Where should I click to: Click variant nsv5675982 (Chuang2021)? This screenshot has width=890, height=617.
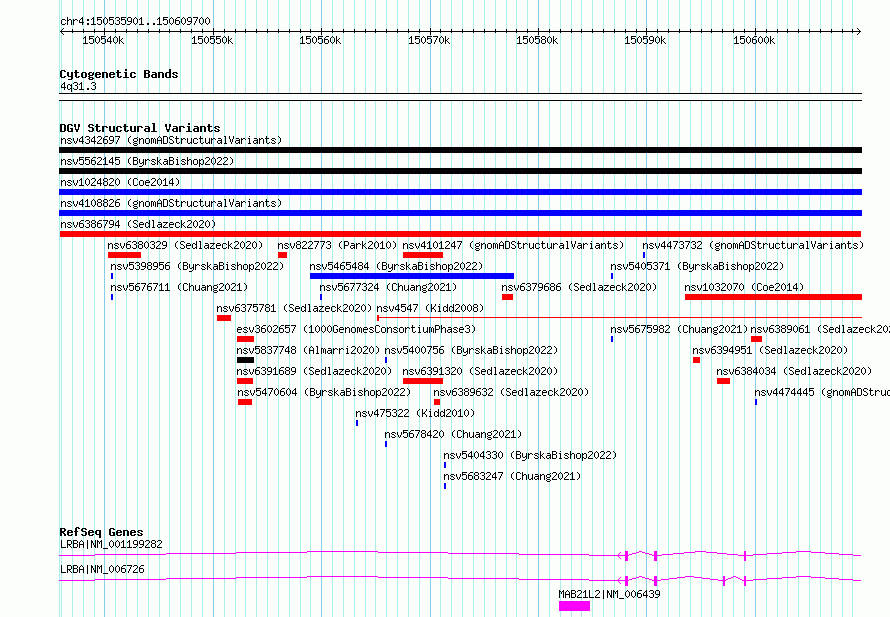coord(679,329)
